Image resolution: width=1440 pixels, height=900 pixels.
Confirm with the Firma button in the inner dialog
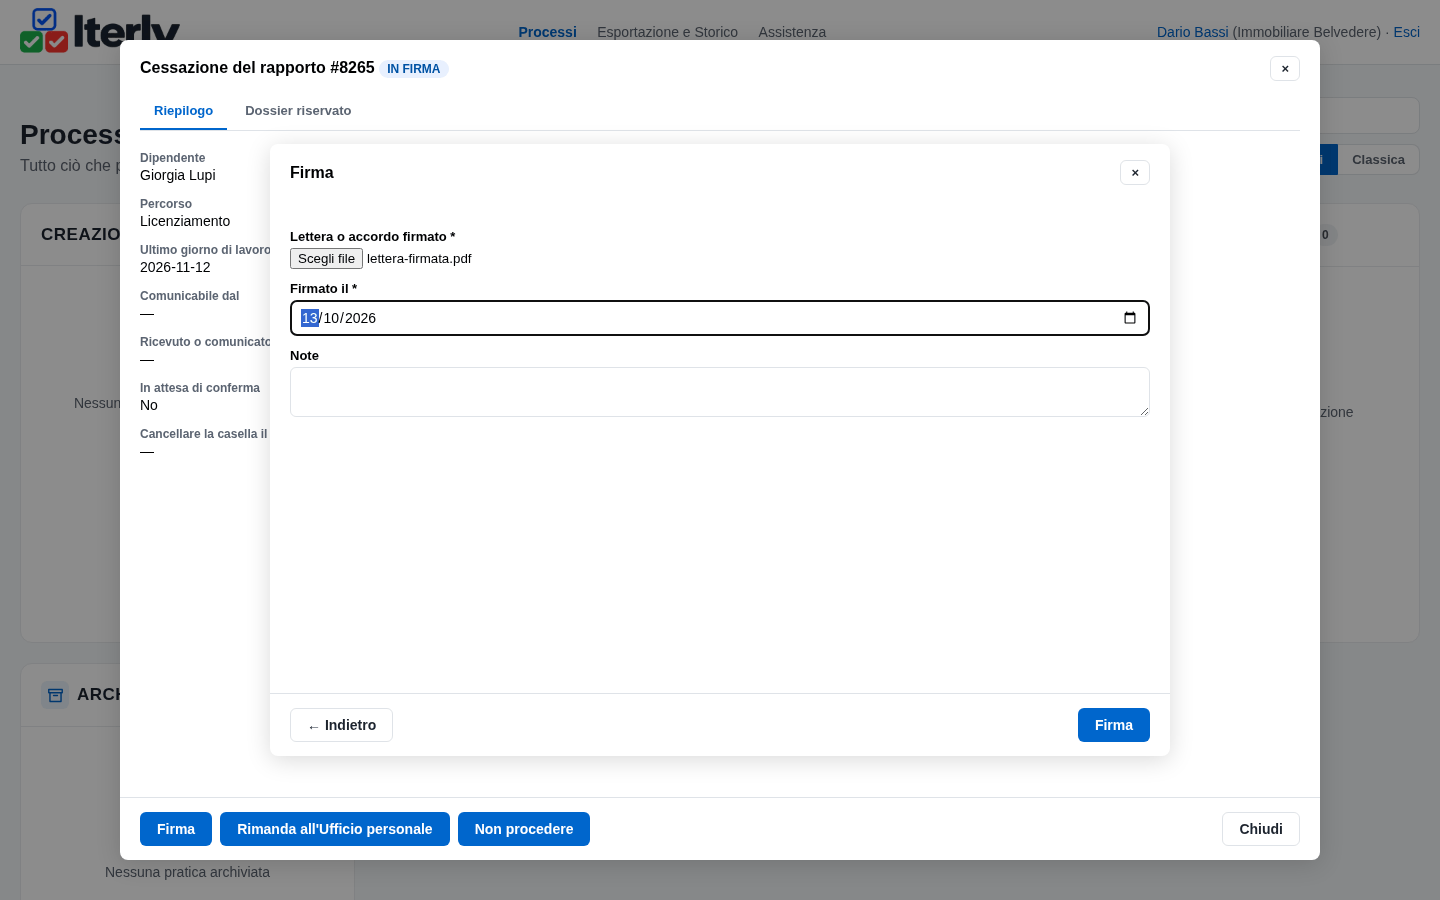(x=1114, y=725)
